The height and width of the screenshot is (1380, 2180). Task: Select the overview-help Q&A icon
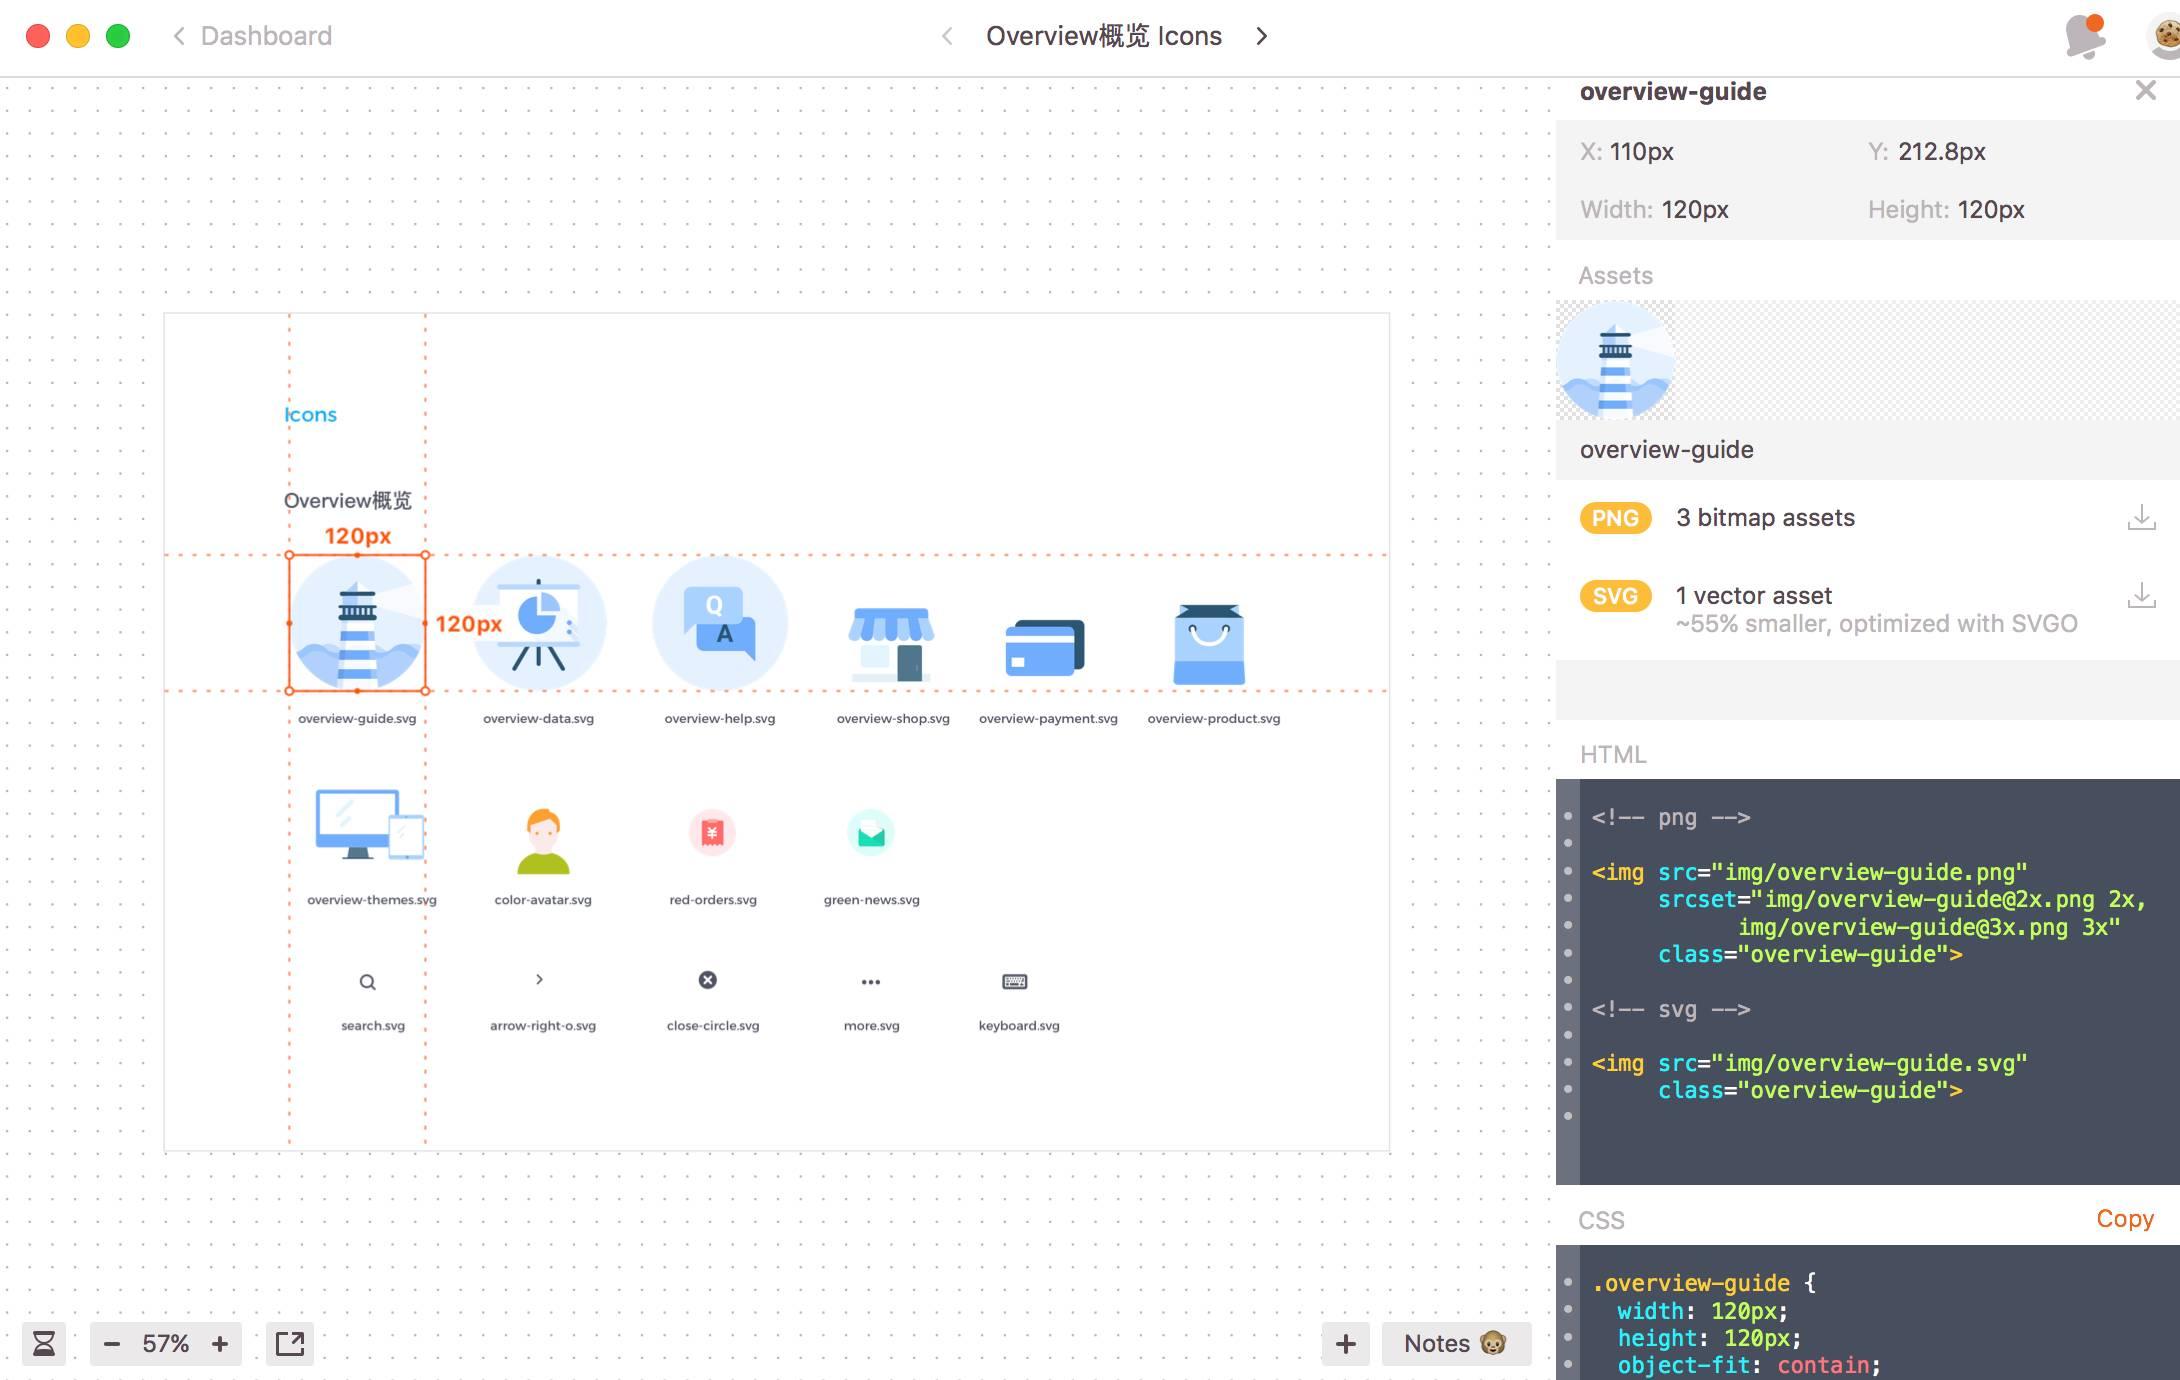(x=719, y=624)
